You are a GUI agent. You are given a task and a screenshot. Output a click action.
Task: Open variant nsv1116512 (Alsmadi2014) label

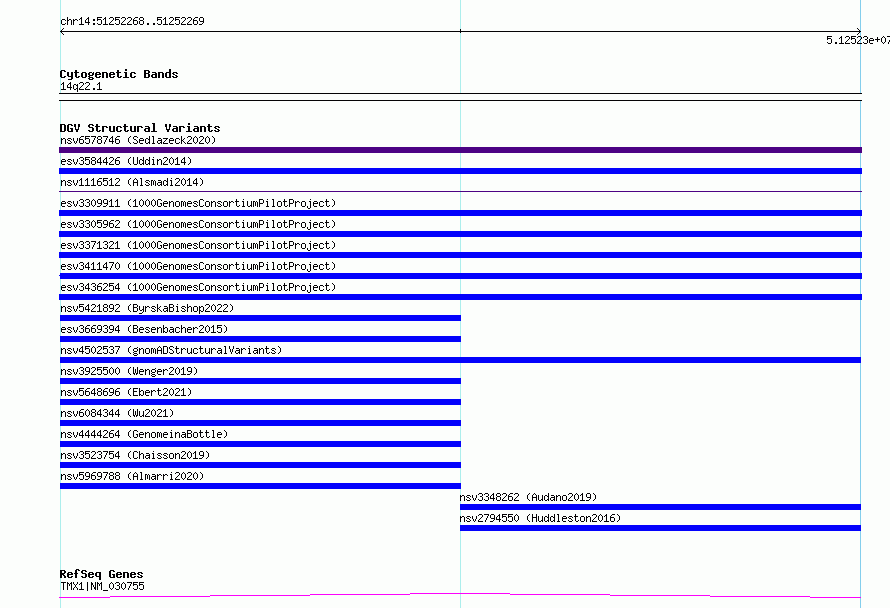coord(132,182)
